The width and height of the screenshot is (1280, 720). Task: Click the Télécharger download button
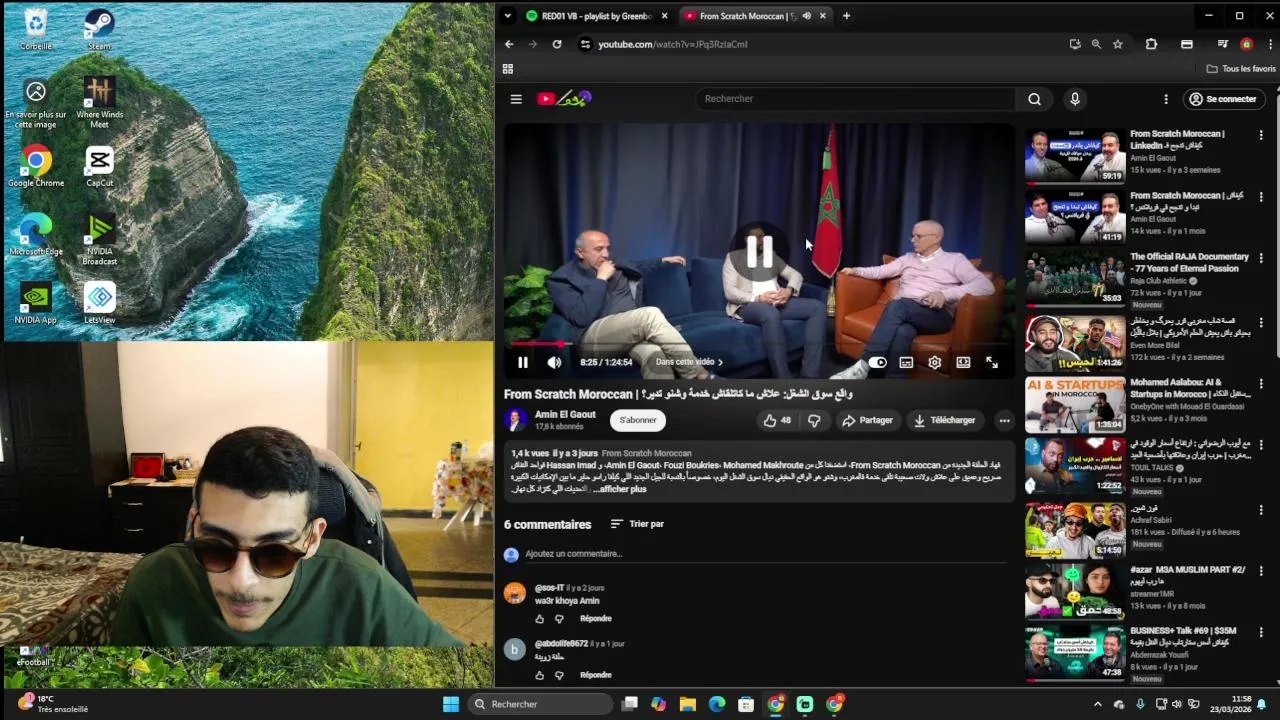click(x=945, y=421)
